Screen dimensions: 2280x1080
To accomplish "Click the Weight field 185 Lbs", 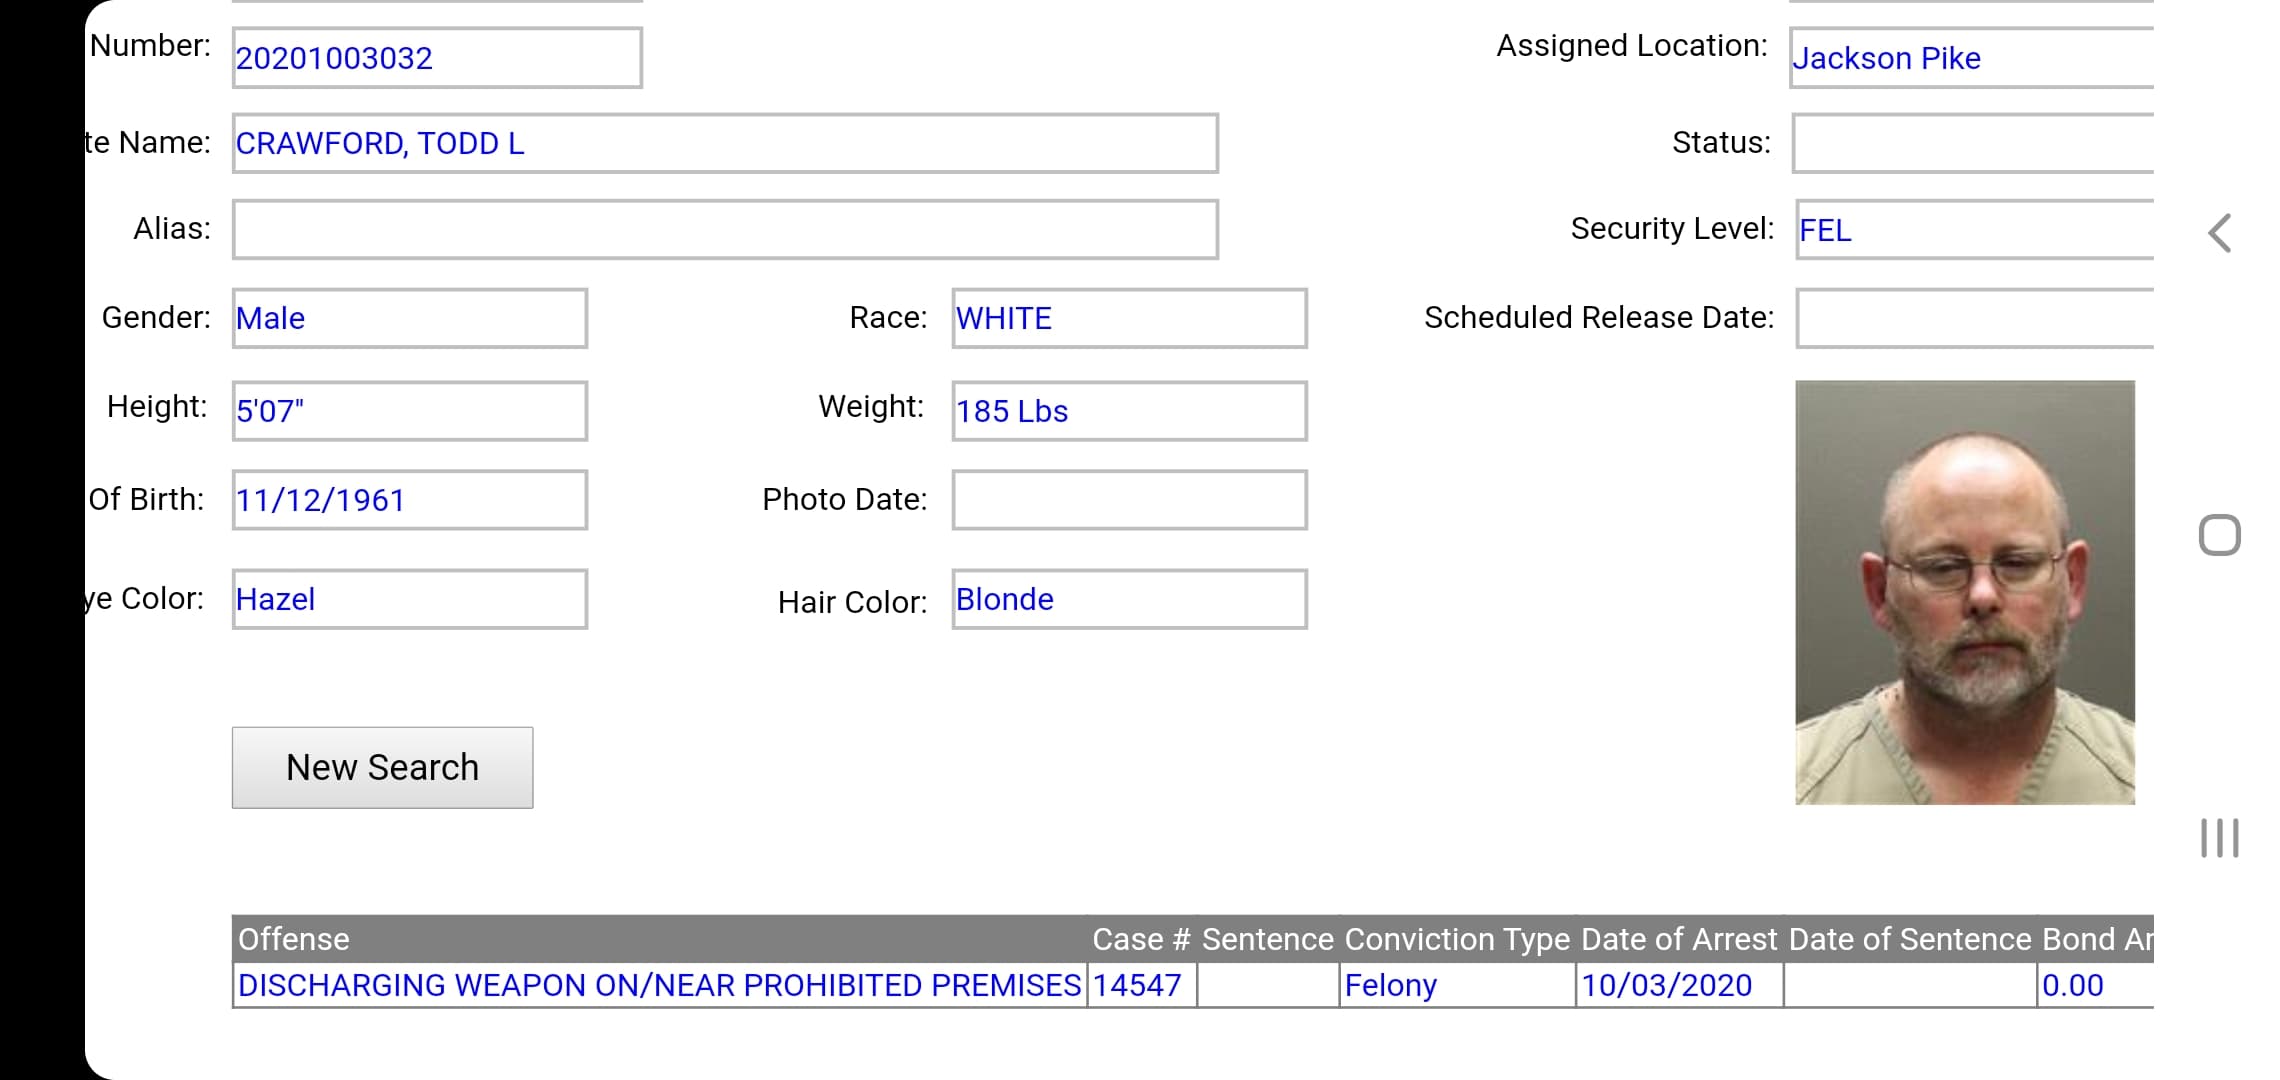I will [1129, 410].
